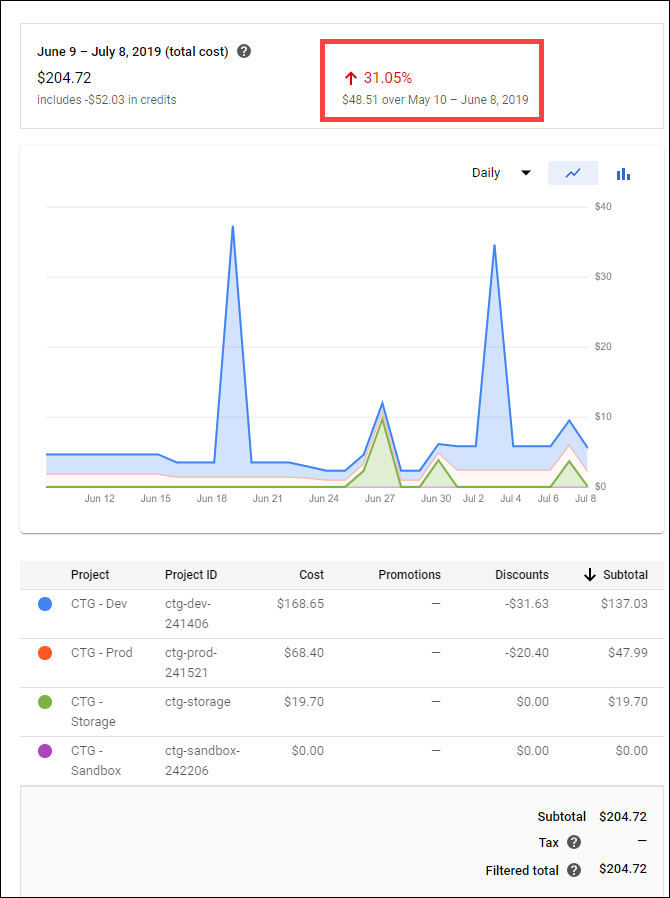
Task: Sort table by Cost column header
Action: pos(311,575)
